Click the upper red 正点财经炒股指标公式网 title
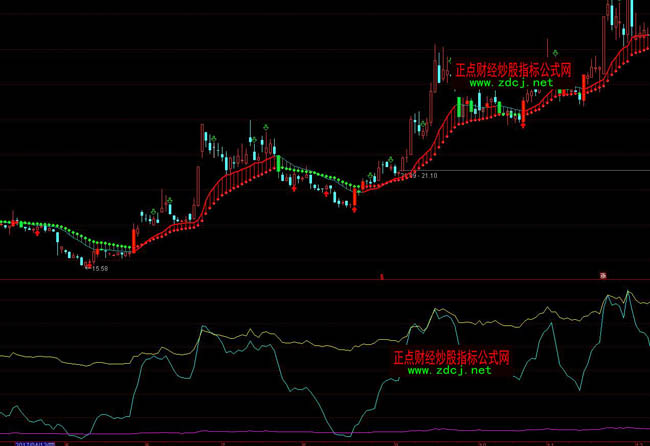The image size is (650, 446). 512,70
